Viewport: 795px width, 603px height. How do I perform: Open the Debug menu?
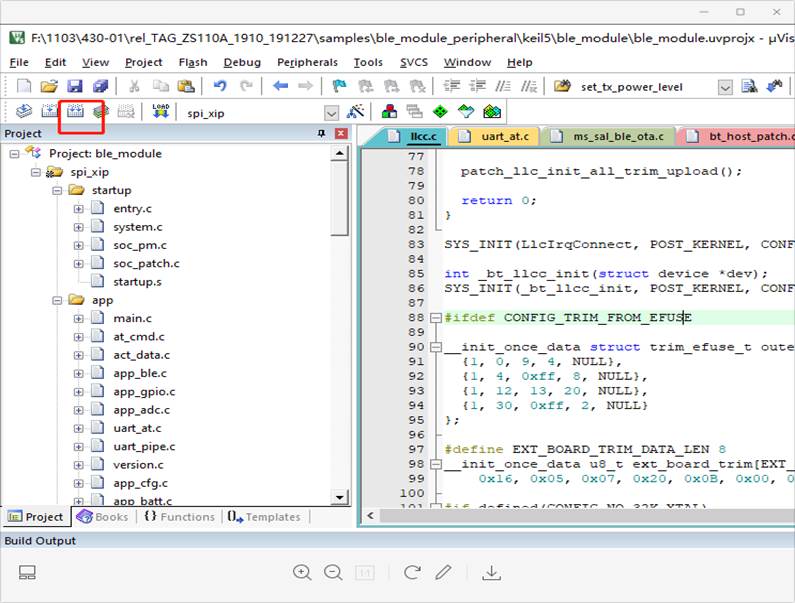tap(242, 62)
